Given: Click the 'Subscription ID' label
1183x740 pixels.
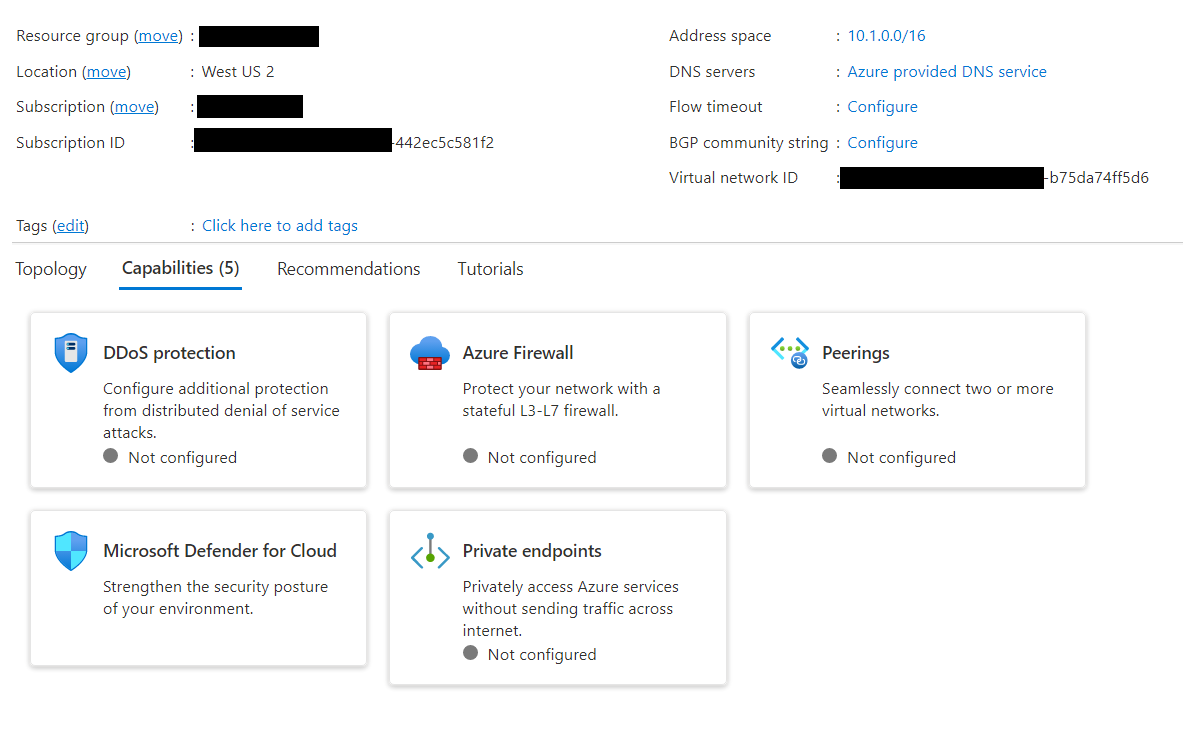Looking at the screenshot, I should click(x=70, y=143).
